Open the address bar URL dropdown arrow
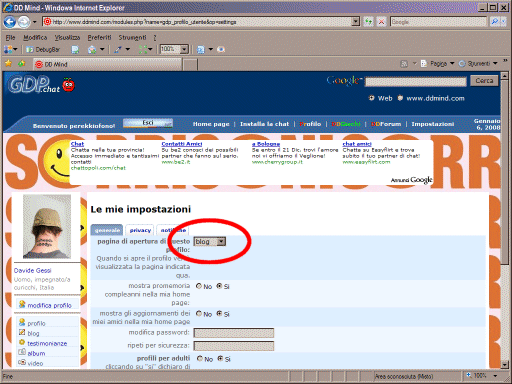 356,22
